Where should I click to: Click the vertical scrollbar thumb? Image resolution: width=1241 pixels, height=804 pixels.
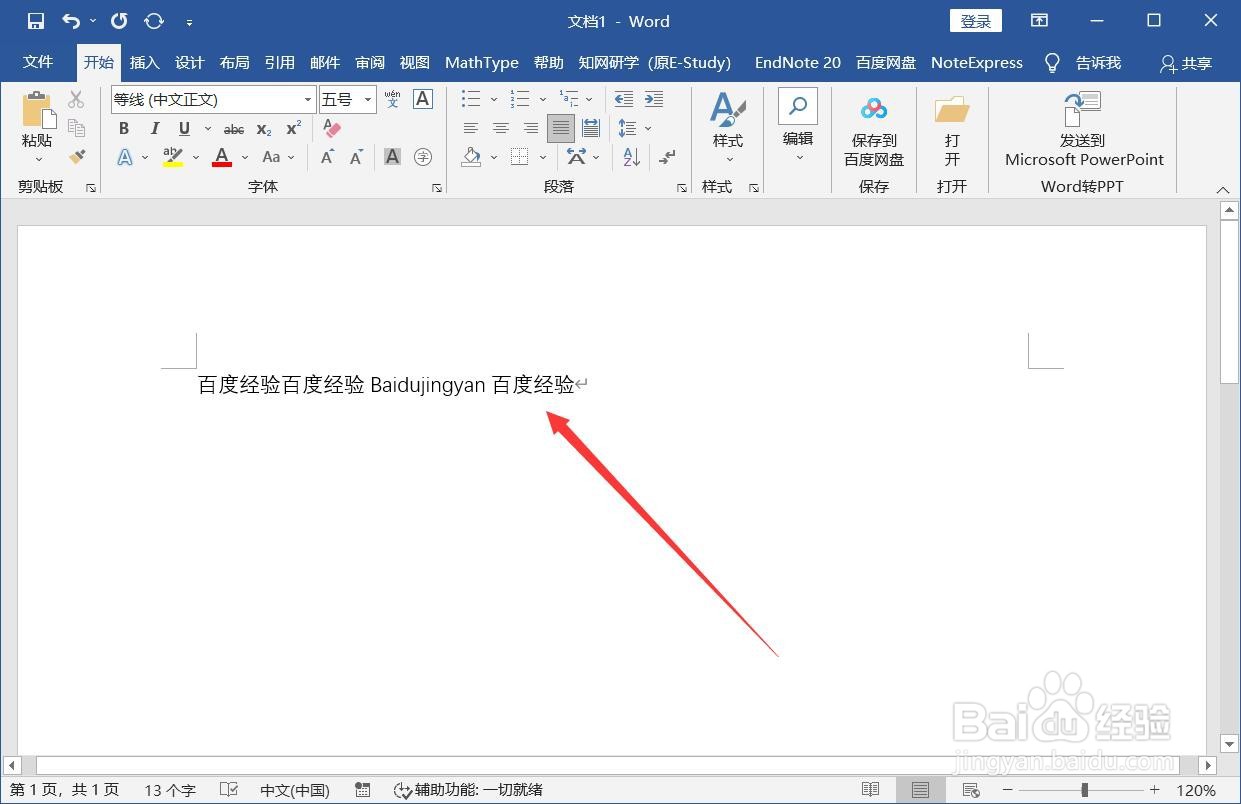pos(1230,302)
